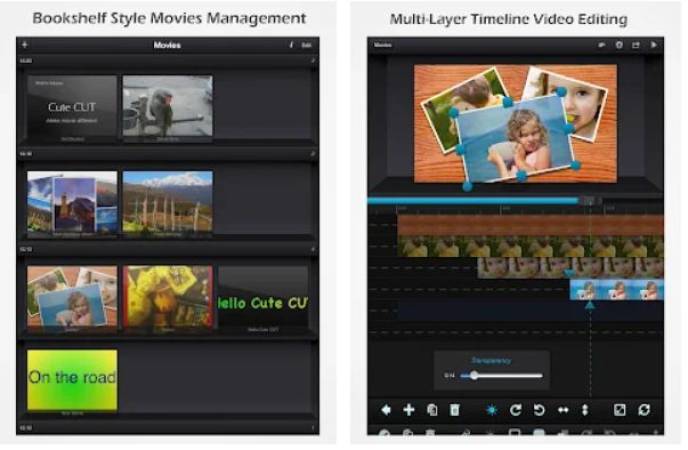Click the add plus icon in bottom toolbar
Screen dimensions: 688x450
point(409,410)
